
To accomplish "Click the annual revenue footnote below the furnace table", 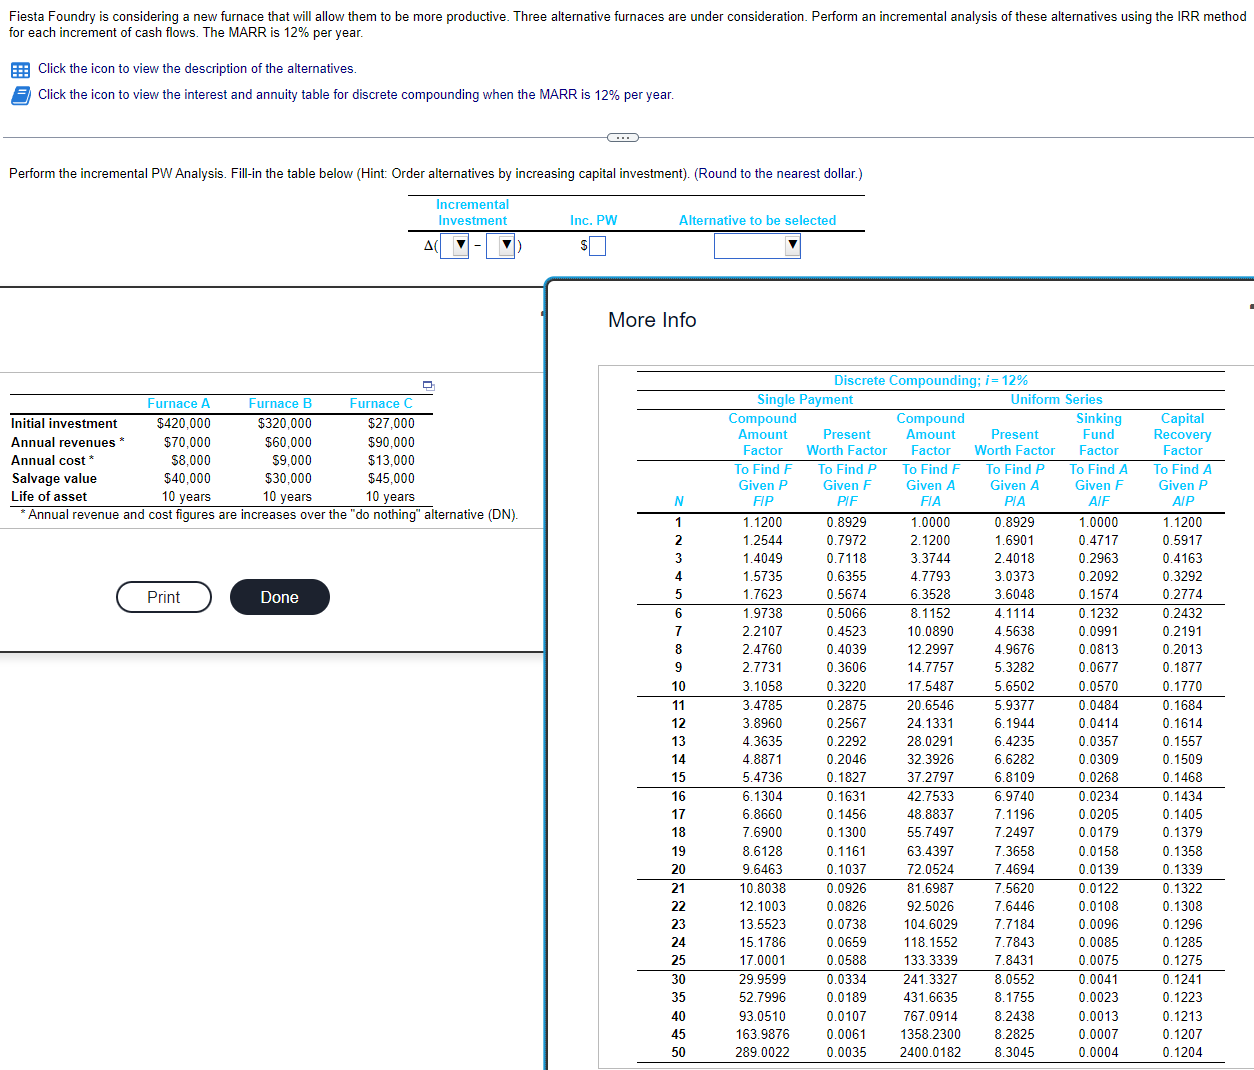I will 269,514.
